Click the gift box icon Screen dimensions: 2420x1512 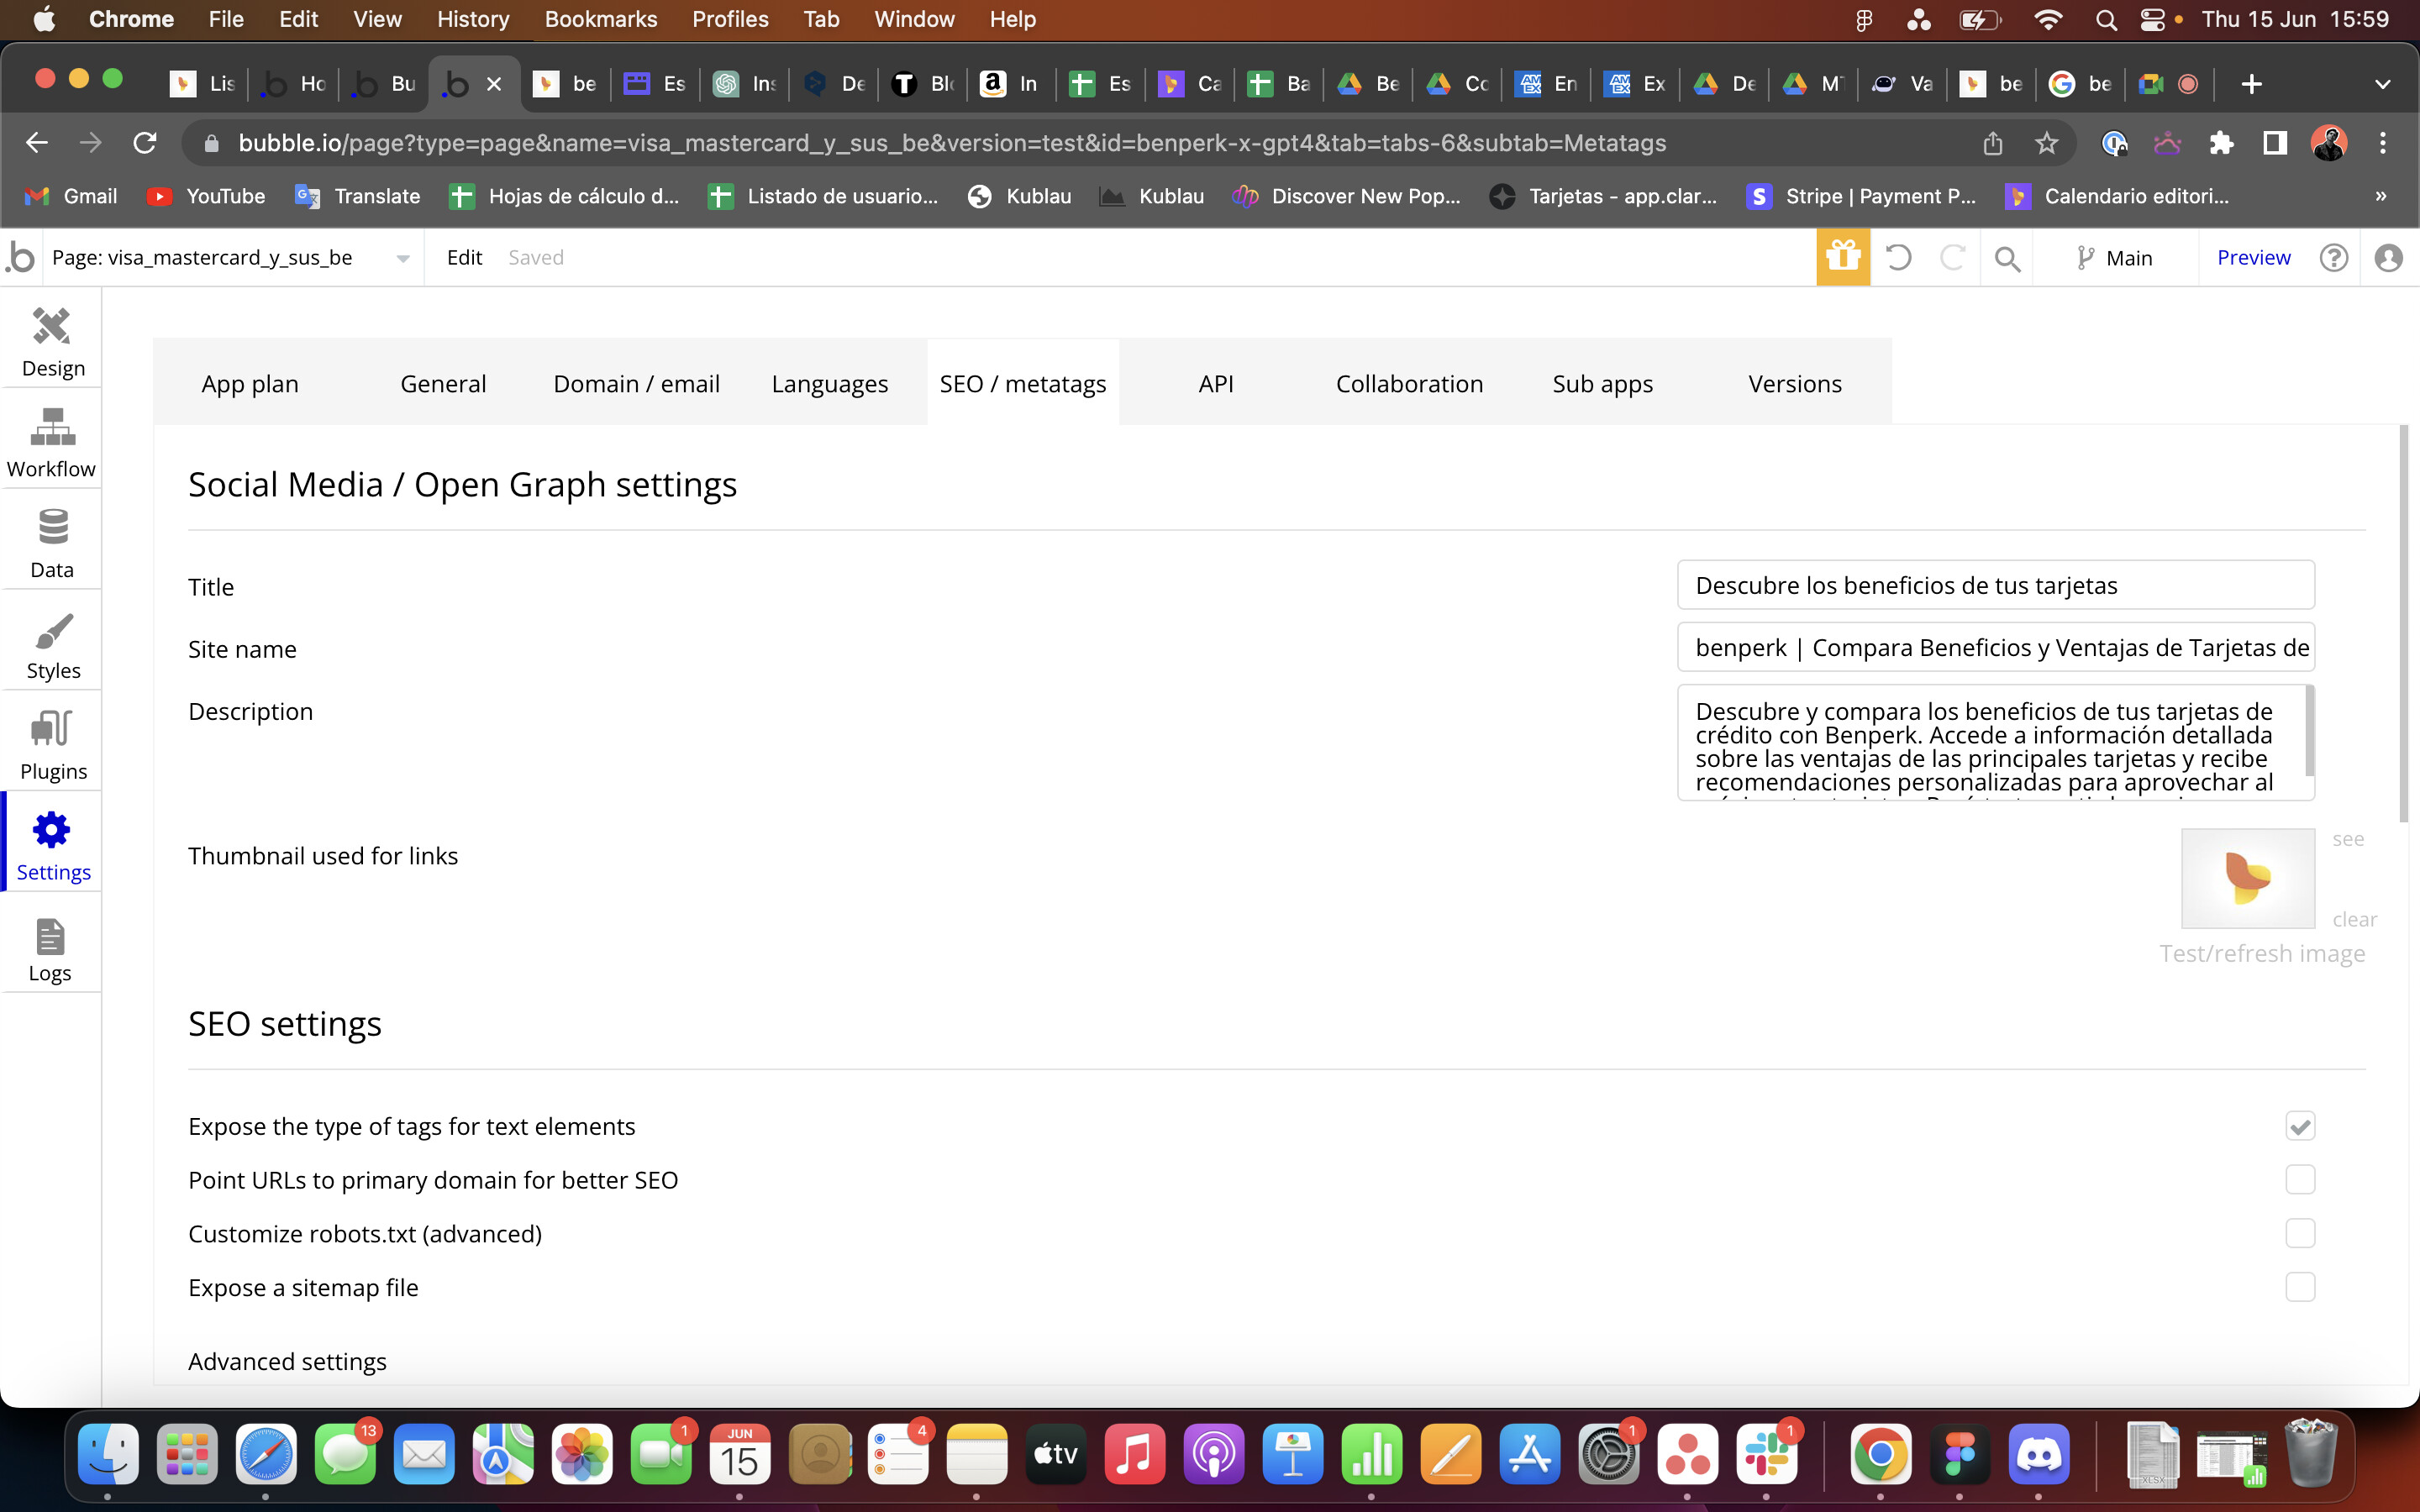coord(1842,258)
